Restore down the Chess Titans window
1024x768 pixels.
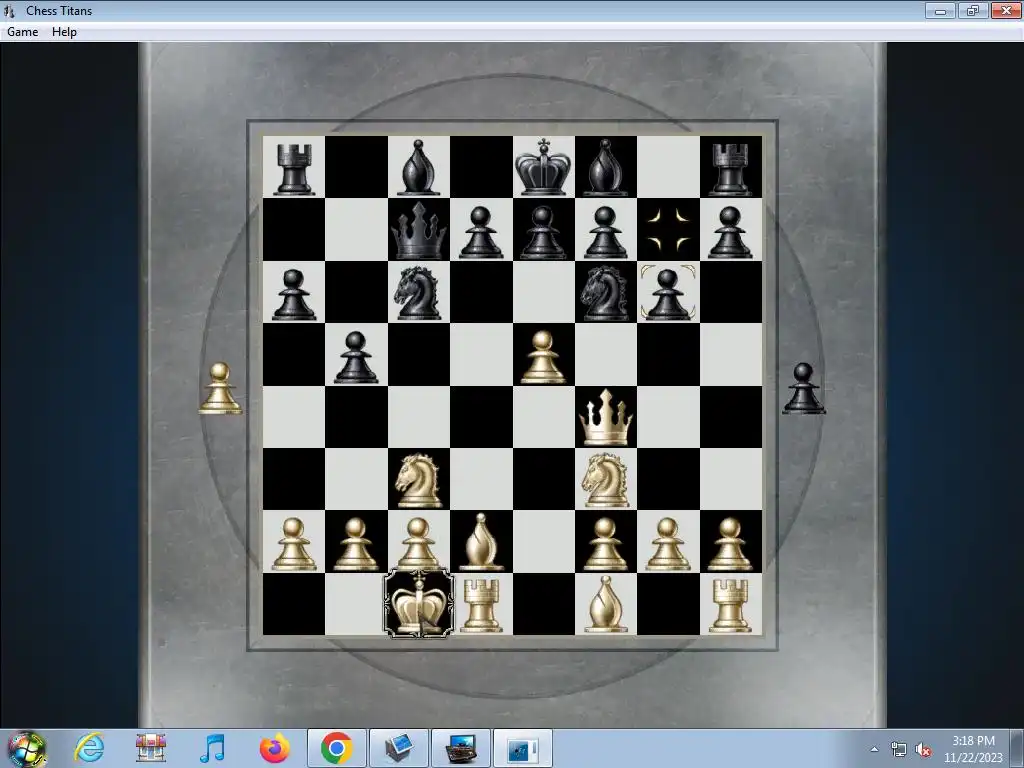coord(973,10)
